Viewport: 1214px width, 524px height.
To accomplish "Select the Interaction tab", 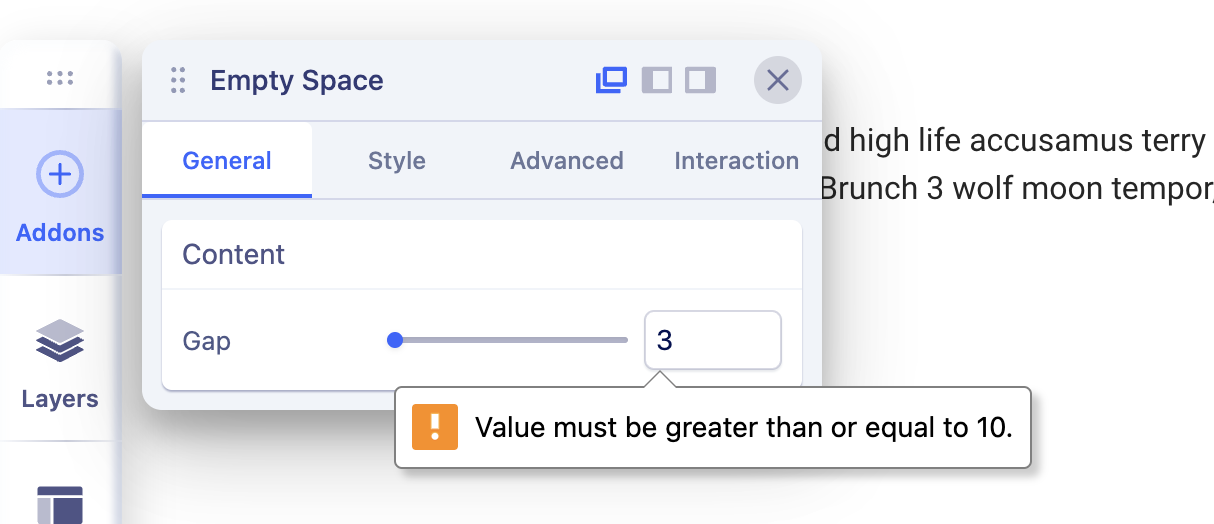I will point(736,161).
